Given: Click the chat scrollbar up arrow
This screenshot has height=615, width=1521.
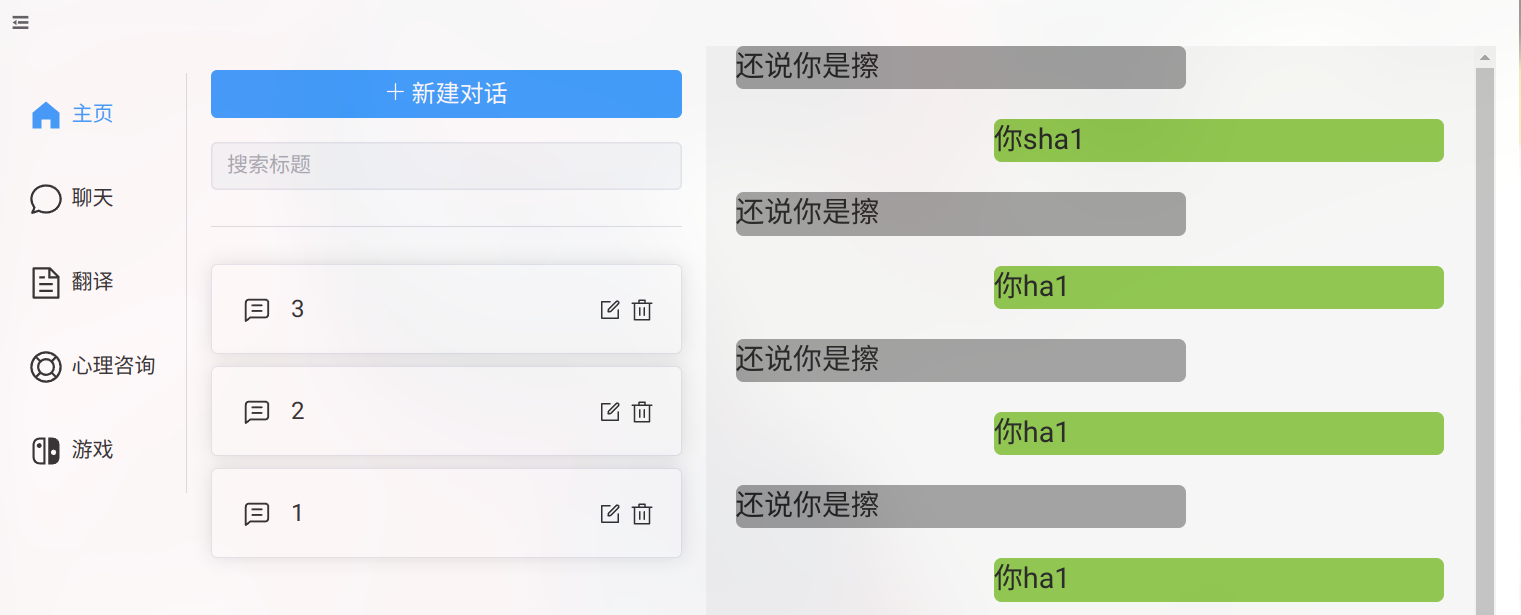Looking at the screenshot, I should click(x=1485, y=57).
